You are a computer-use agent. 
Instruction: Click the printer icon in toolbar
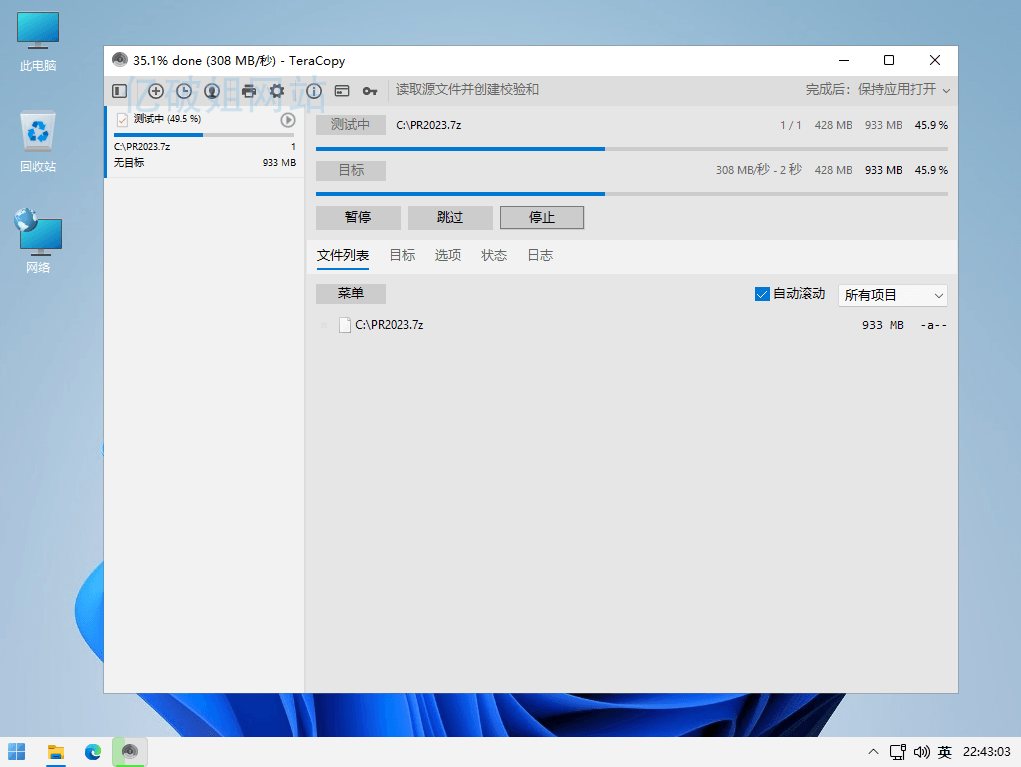249,91
